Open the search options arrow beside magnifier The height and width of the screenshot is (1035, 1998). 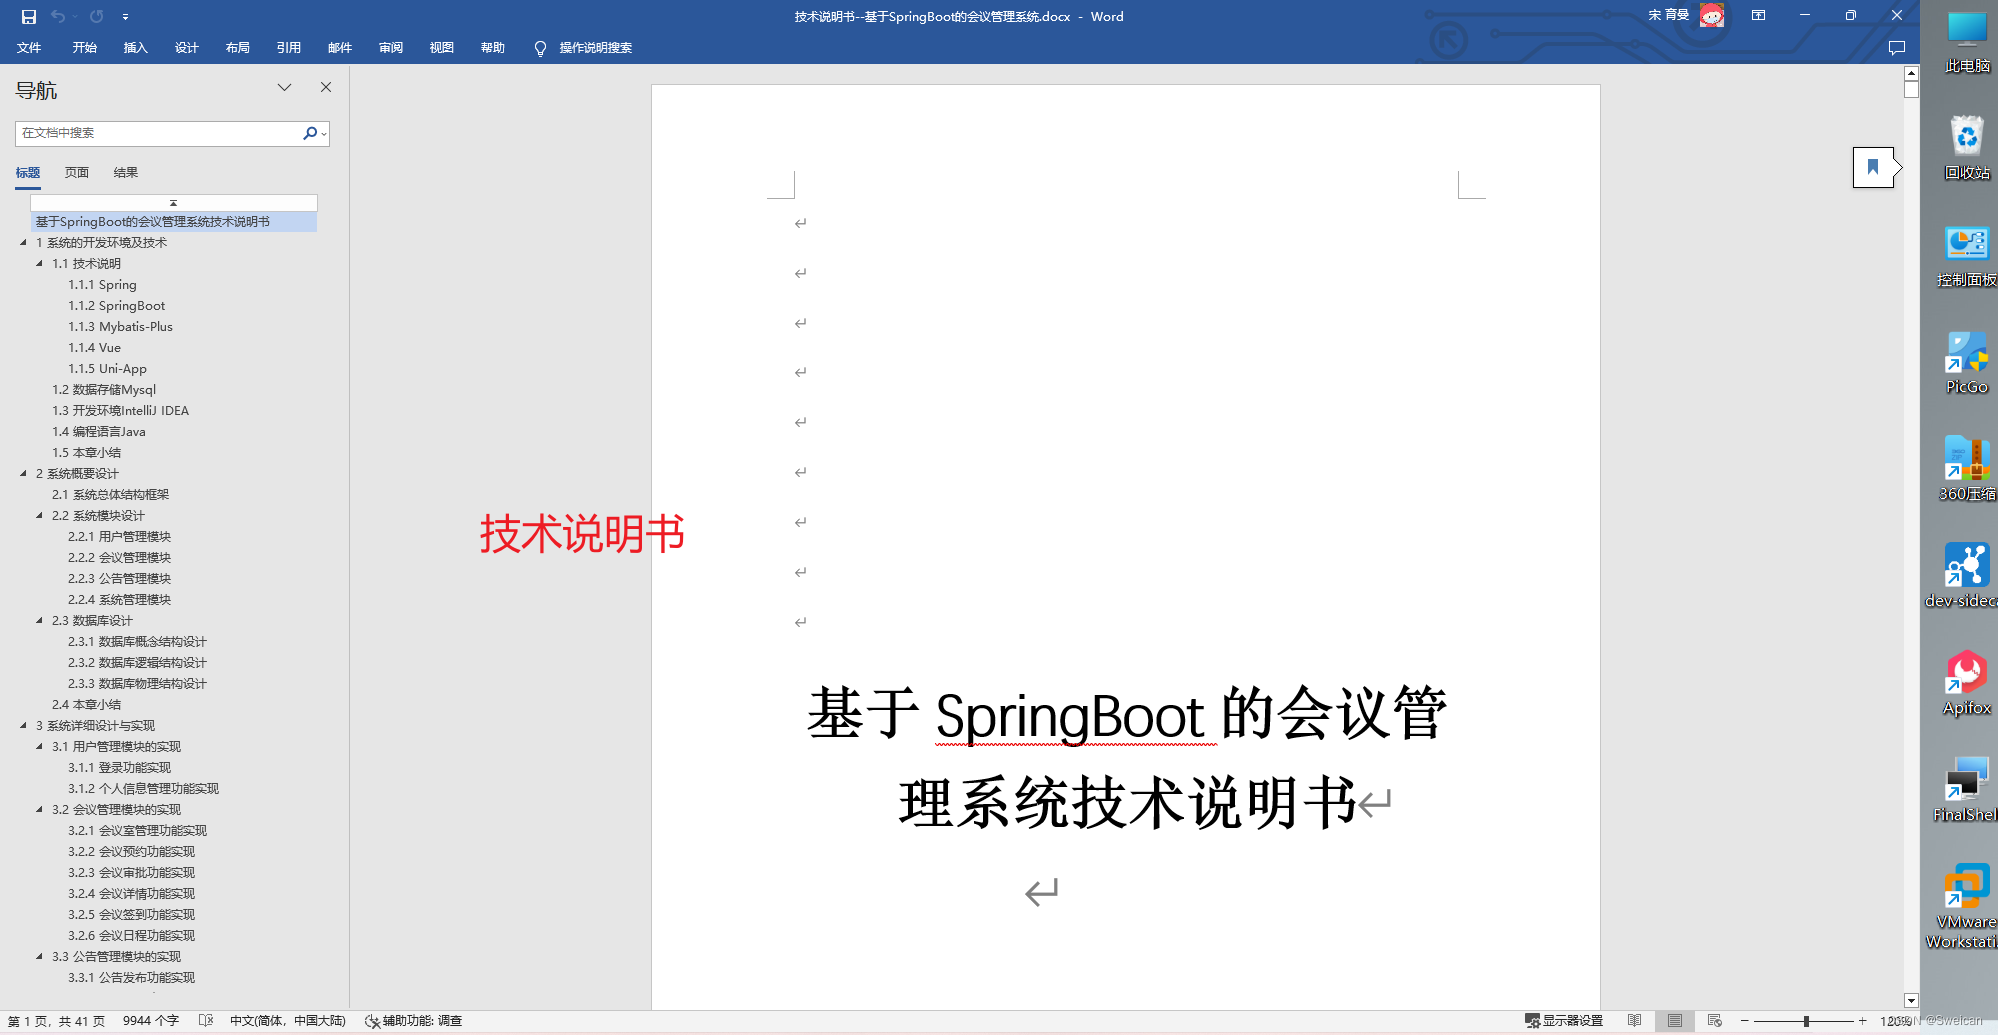(324, 134)
